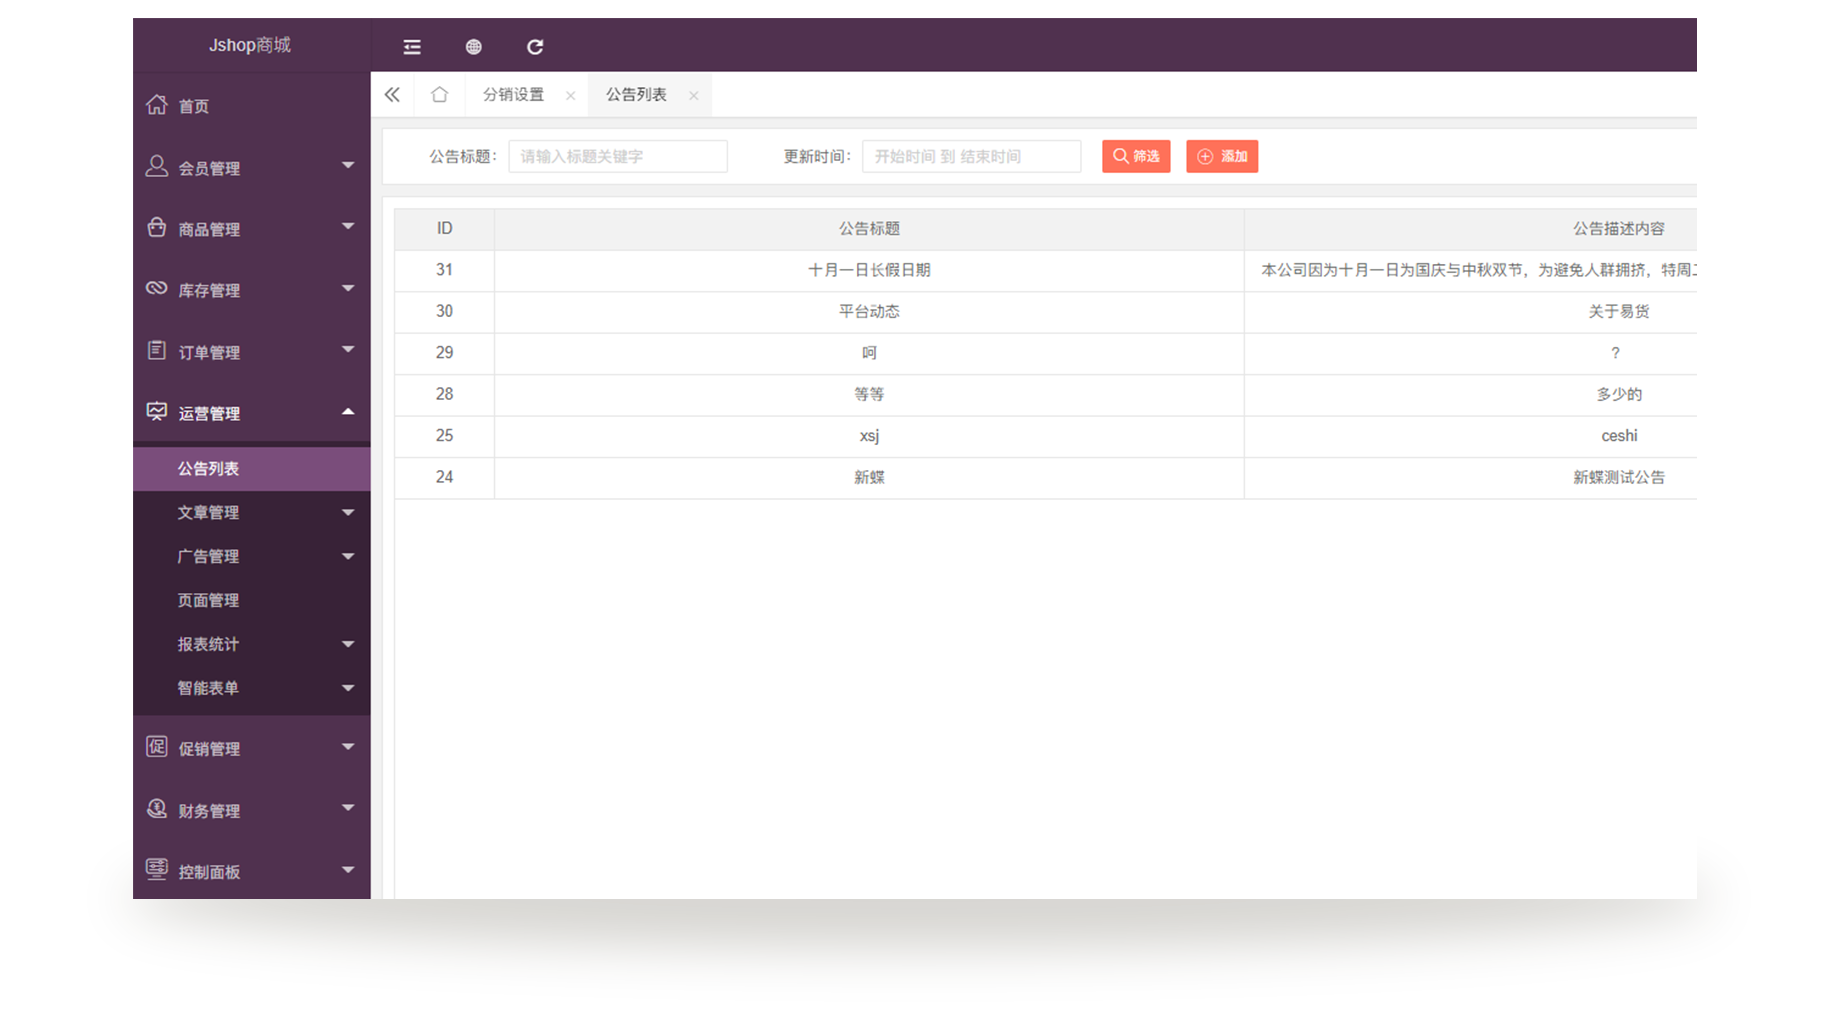Click ID cell 29

pos(444,353)
